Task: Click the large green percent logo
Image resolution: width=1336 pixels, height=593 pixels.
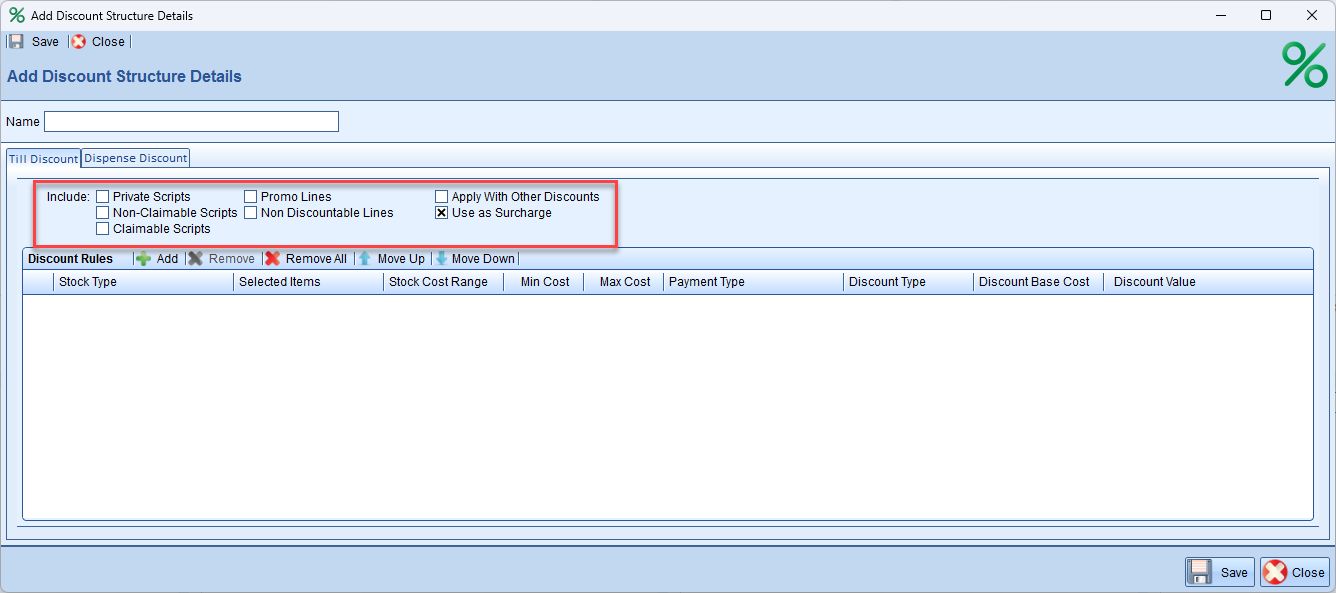Action: pos(1304,66)
